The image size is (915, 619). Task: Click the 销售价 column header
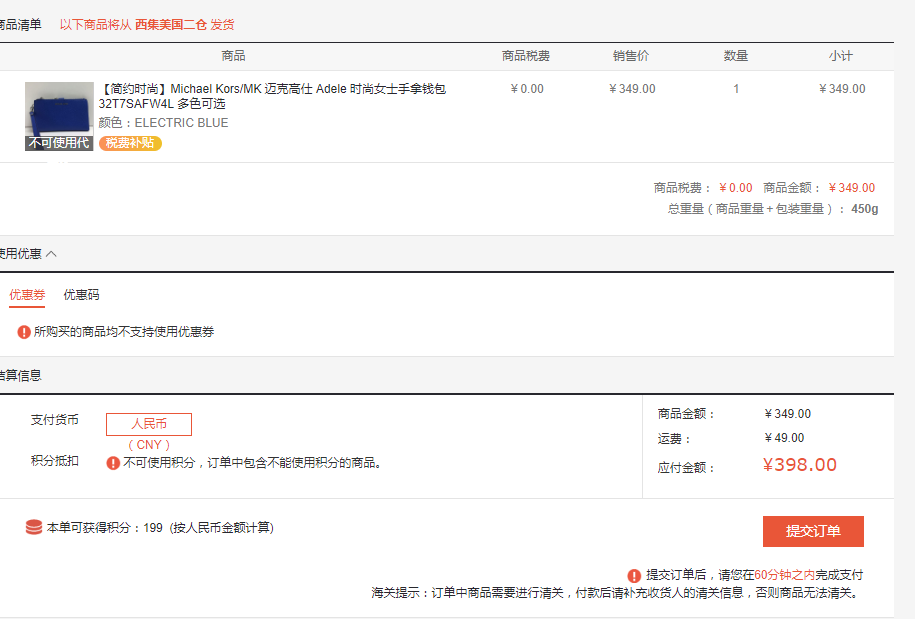click(631, 56)
